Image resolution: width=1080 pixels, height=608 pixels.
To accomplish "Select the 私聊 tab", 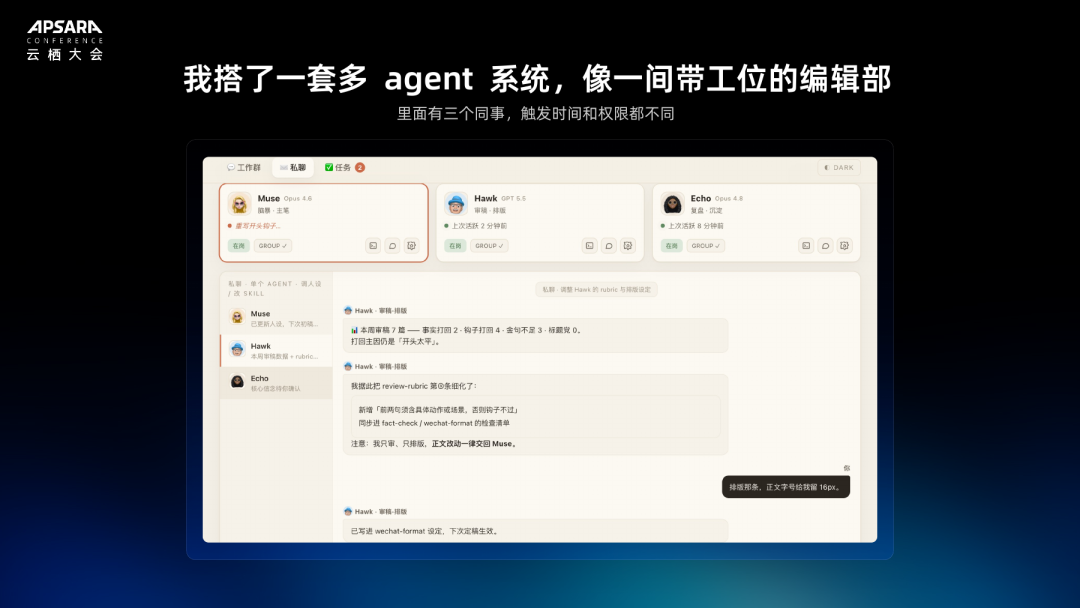I will coord(293,167).
